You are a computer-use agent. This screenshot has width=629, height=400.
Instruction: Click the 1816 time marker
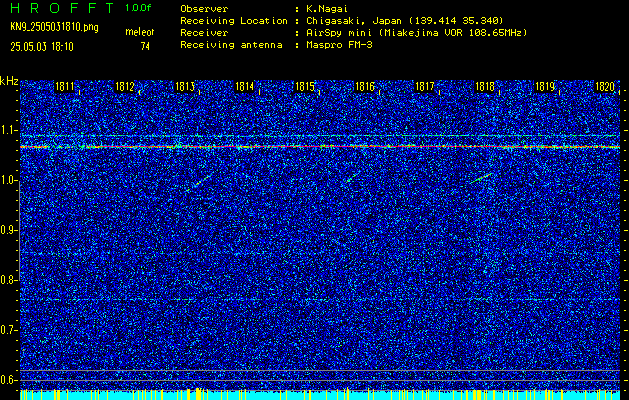pos(365,87)
